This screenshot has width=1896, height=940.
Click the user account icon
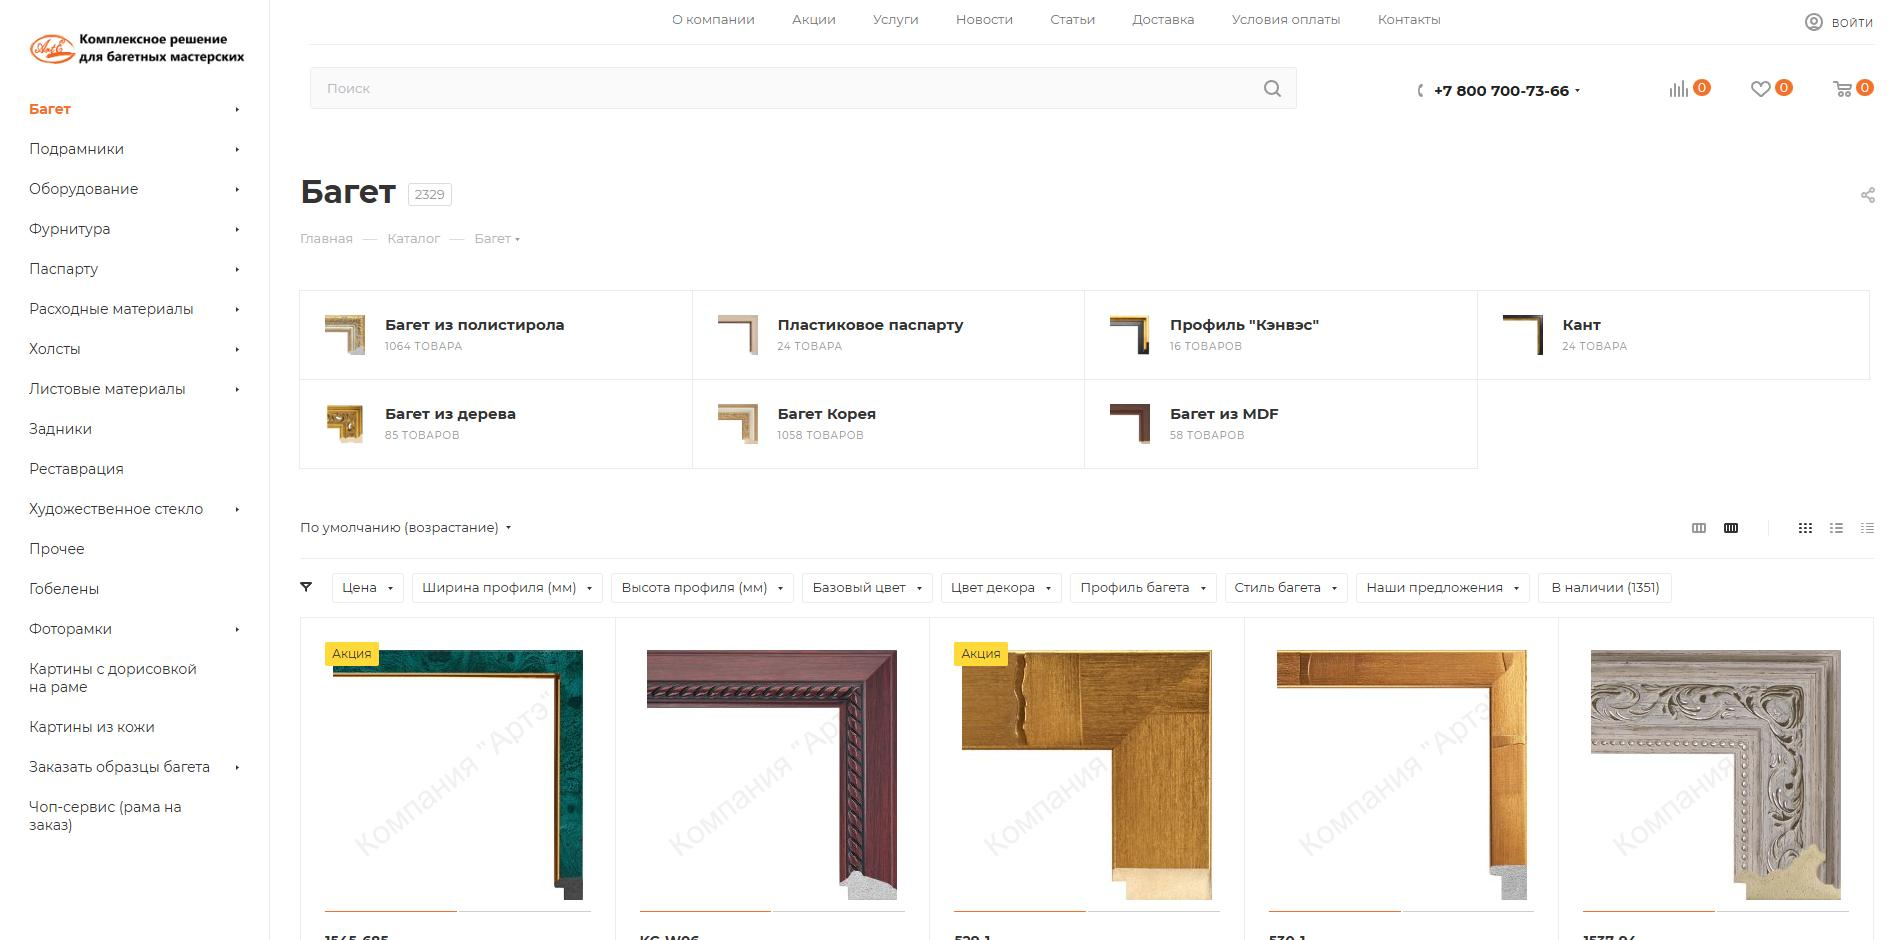click(x=1813, y=22)
